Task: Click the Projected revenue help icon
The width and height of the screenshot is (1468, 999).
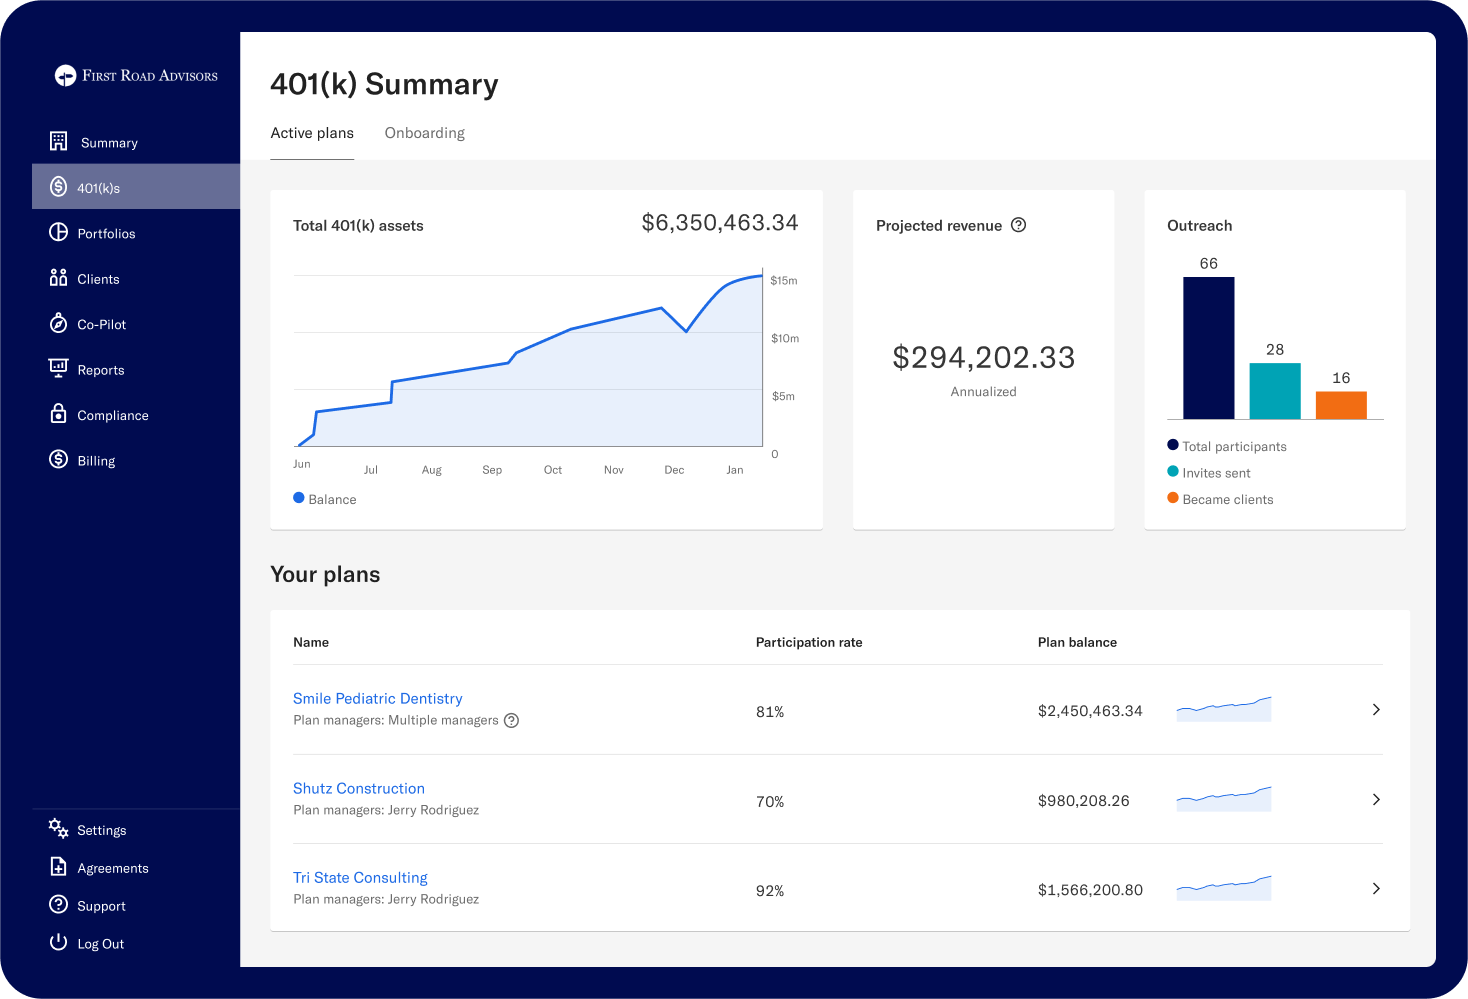Action: tap(1018, 225)
